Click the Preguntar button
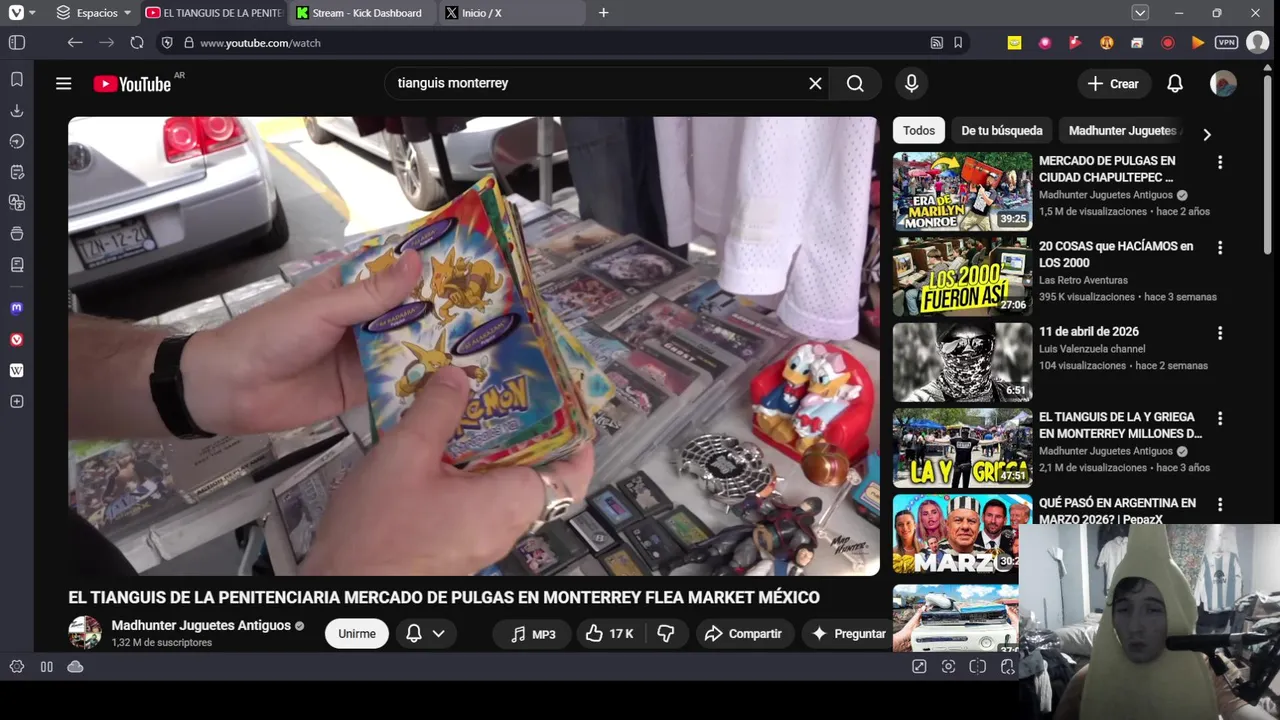This screenshot has height=720, width=1280. [848, 634]
